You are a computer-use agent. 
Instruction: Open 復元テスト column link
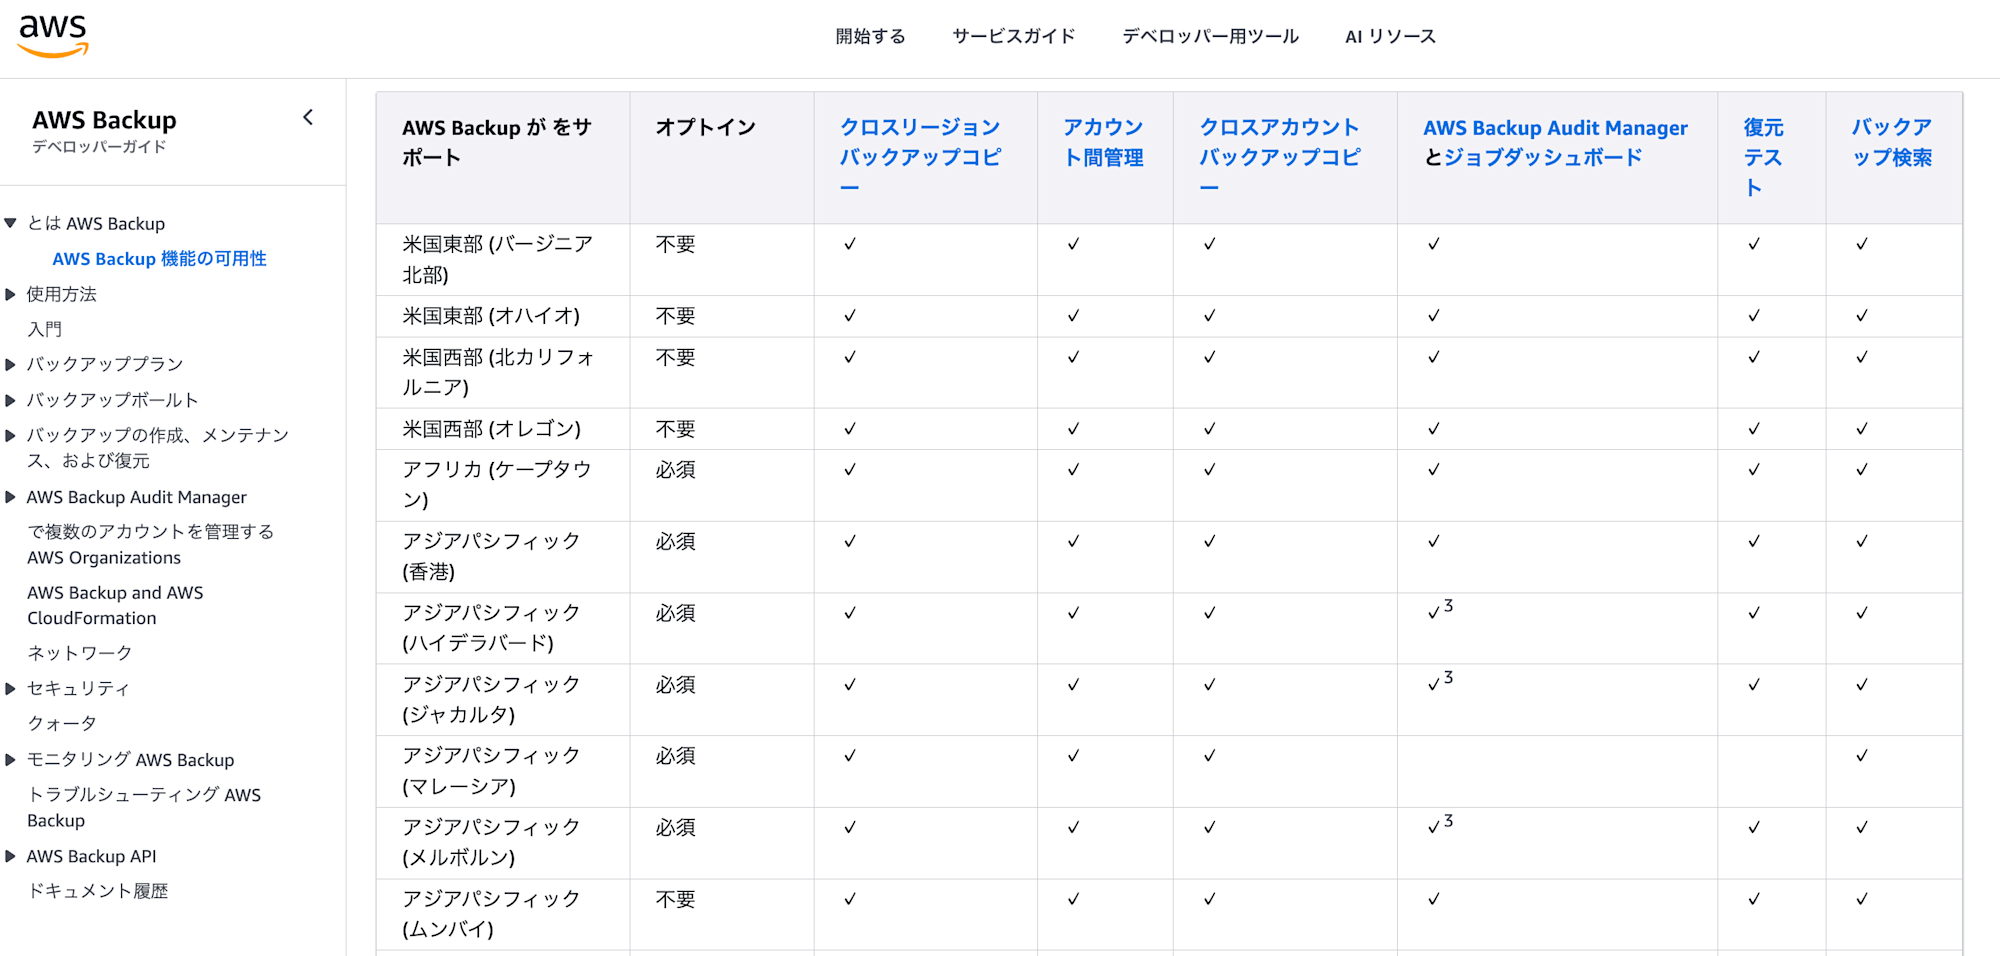tap(1763, 157)
